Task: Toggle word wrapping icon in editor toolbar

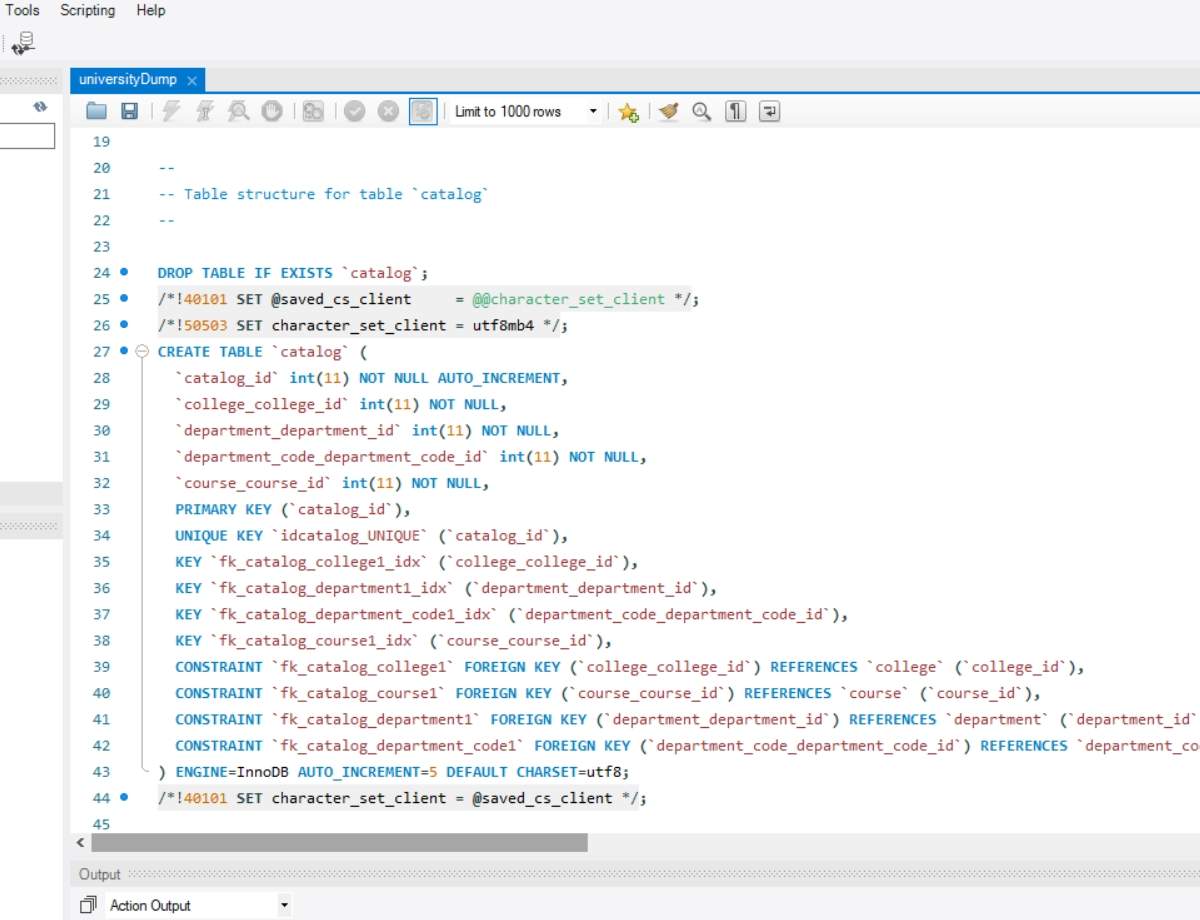Action: [769, 112]
